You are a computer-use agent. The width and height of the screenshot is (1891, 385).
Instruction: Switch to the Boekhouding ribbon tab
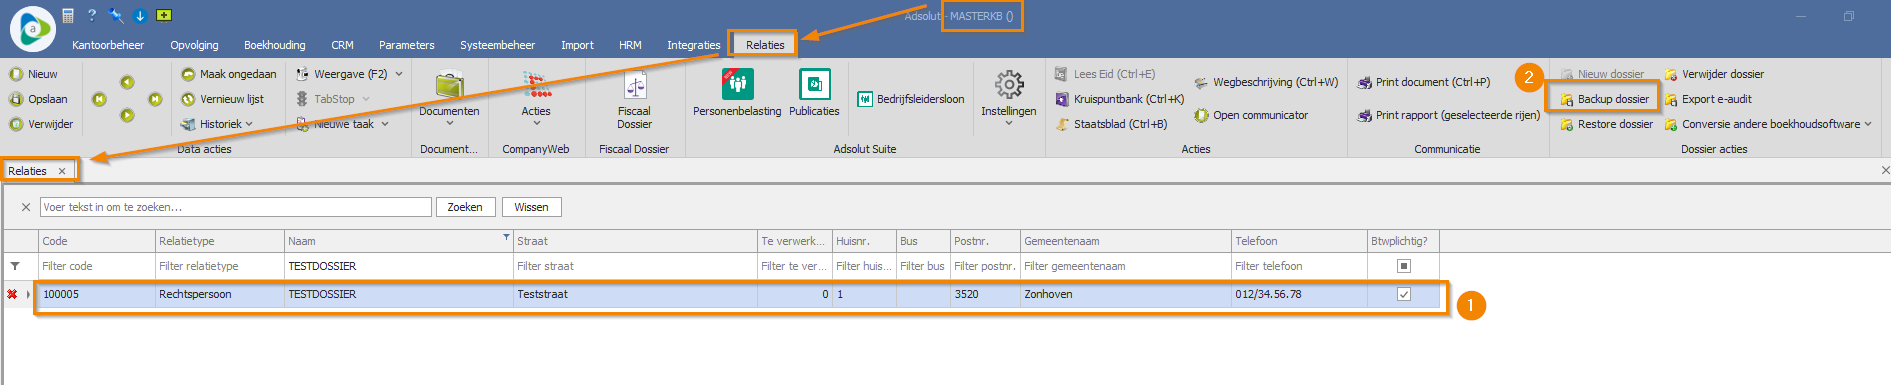pos(275,45)
